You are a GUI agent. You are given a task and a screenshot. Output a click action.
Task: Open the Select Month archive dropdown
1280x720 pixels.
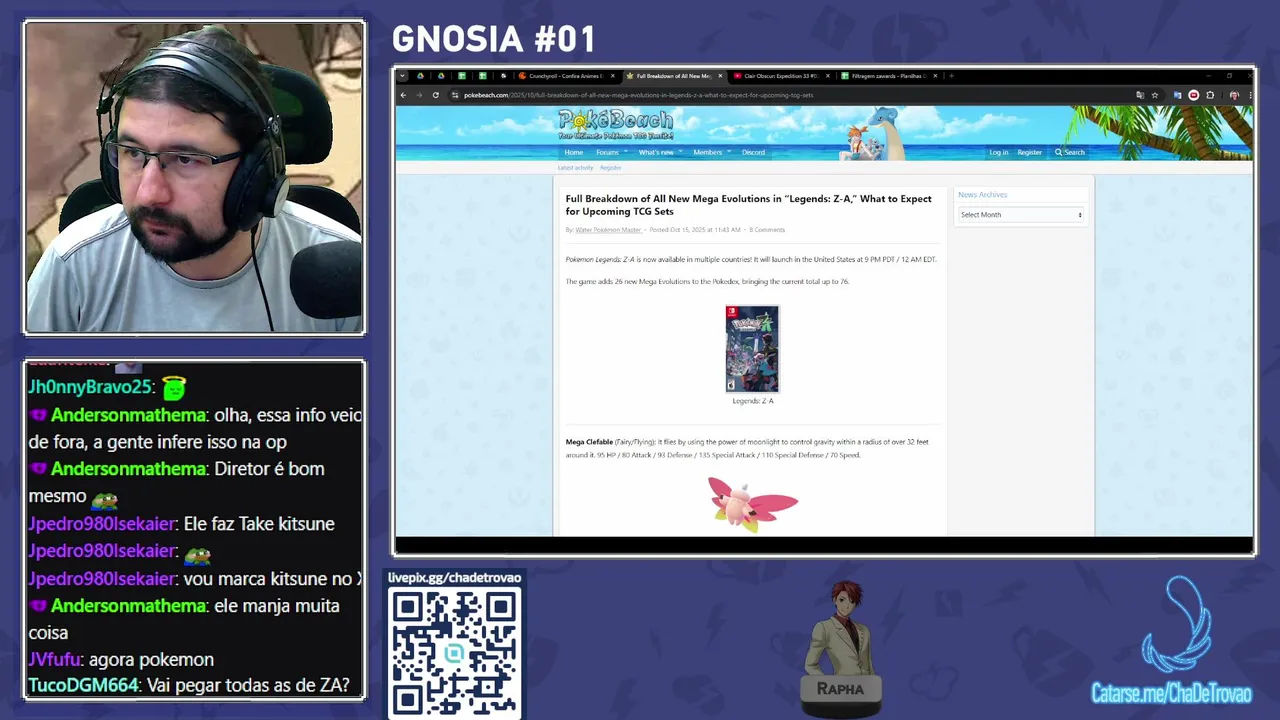tap(1020, 215)
